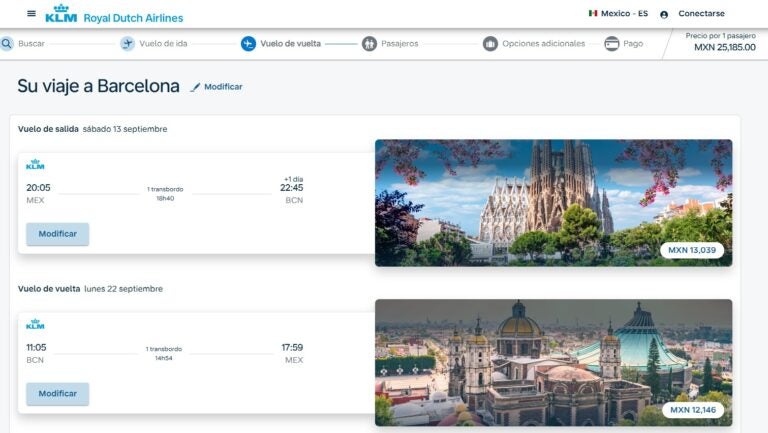Go to the Opciones adicionales step
768x433 pixels.
542,44
